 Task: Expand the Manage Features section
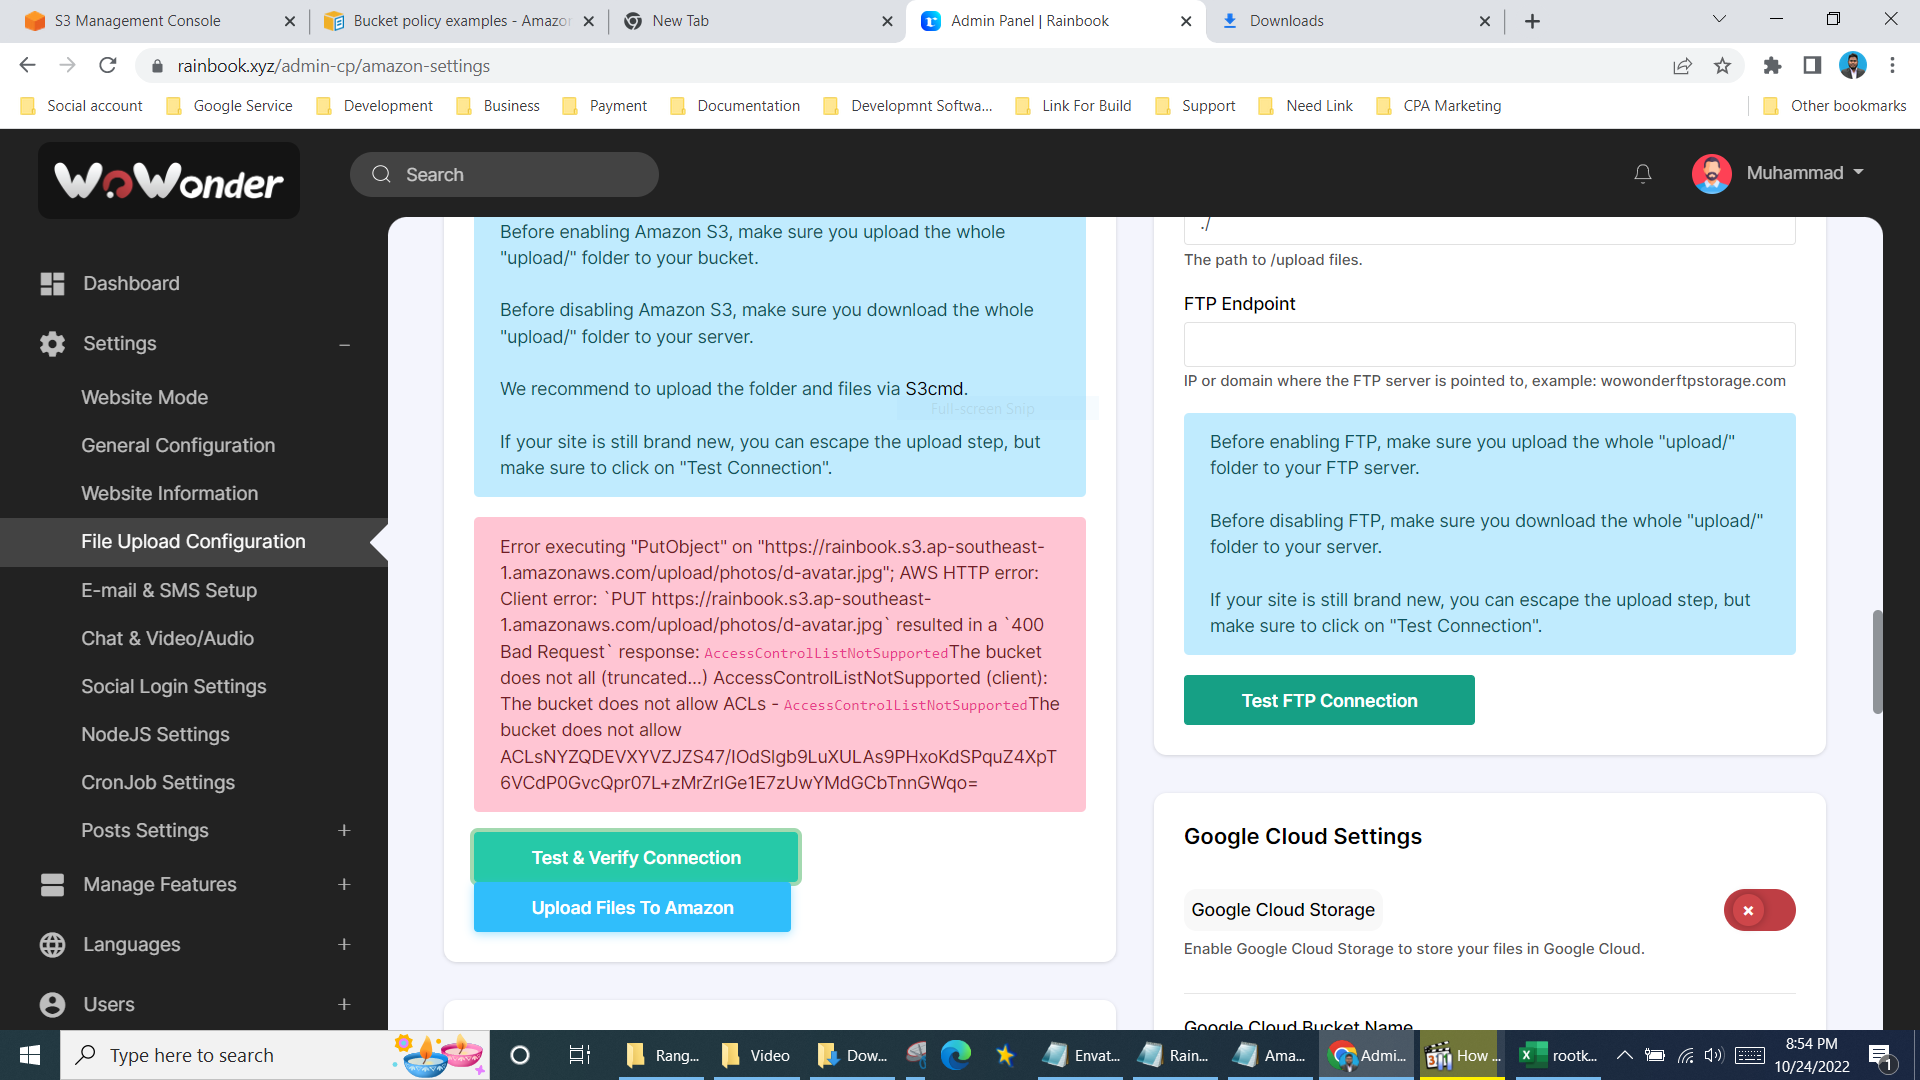tap(344, 885)
